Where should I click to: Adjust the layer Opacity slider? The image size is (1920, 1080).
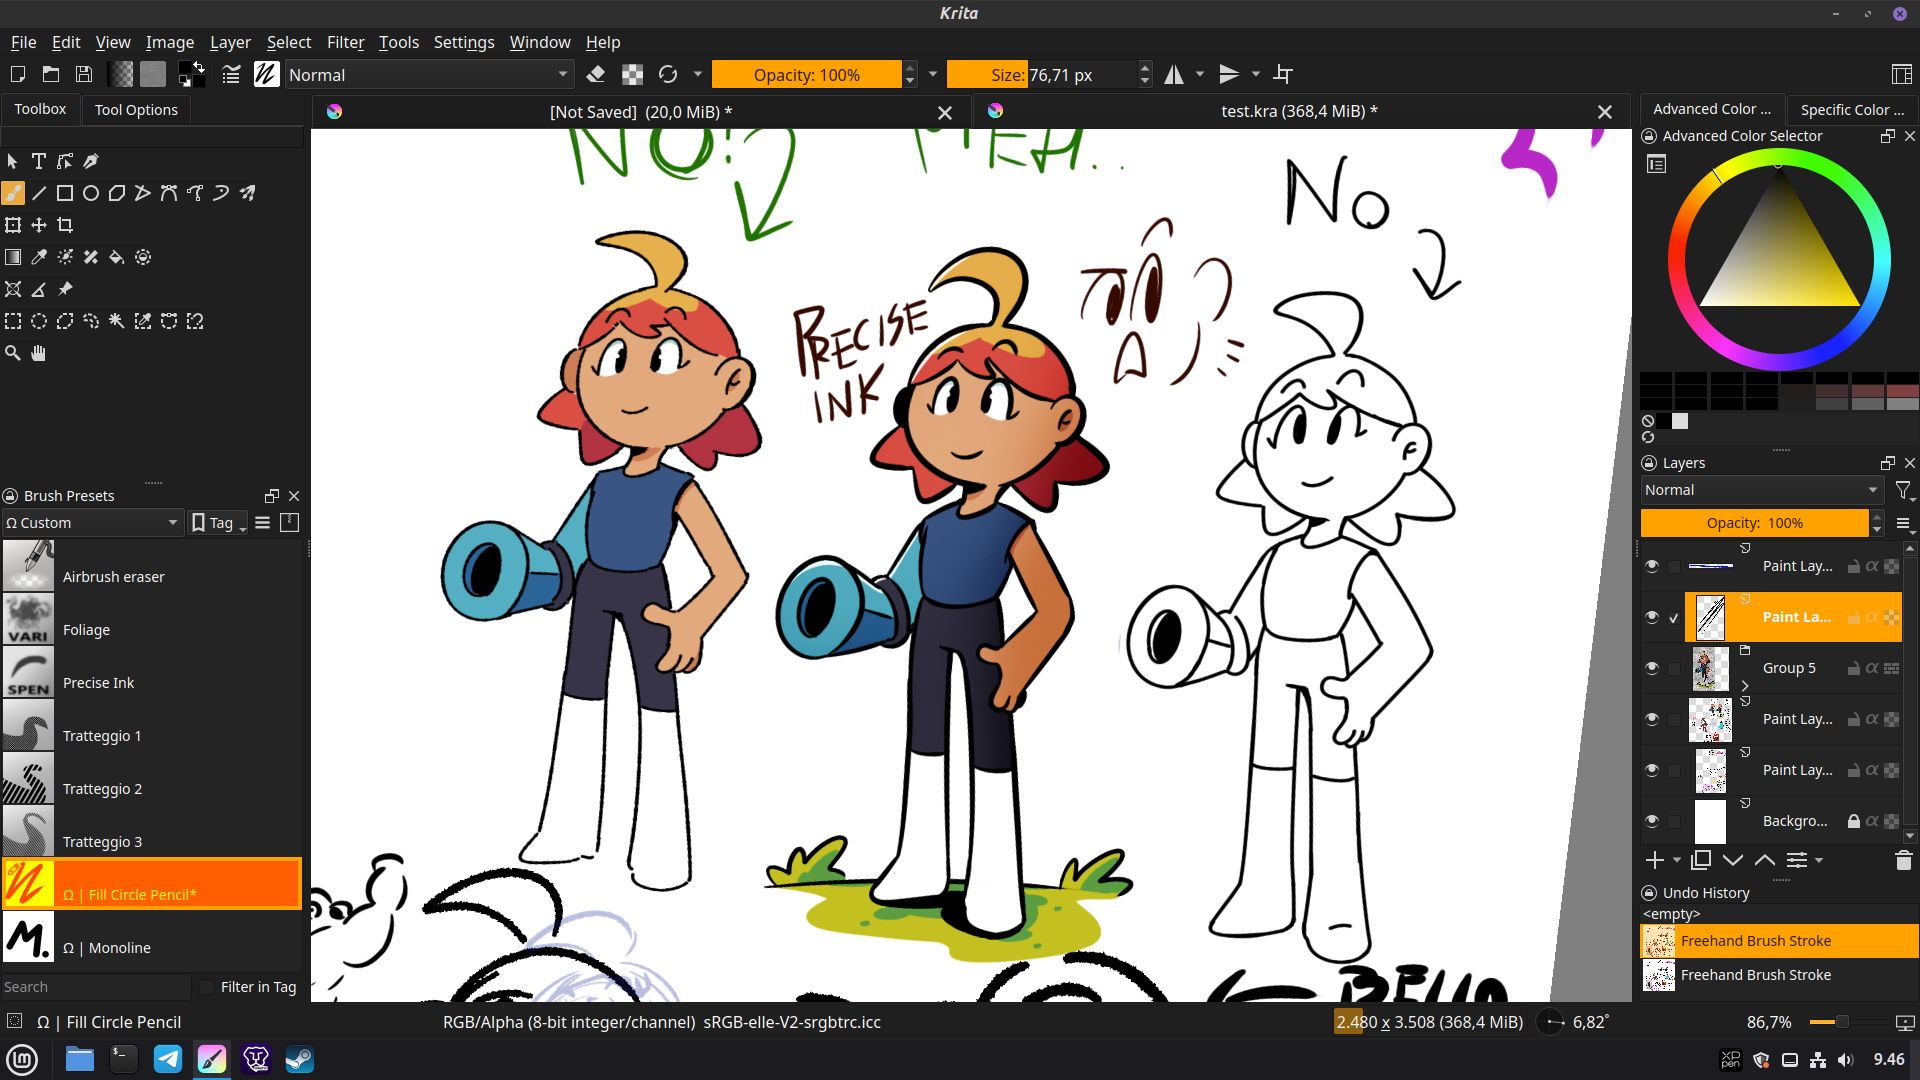[x=1754, y=523]
